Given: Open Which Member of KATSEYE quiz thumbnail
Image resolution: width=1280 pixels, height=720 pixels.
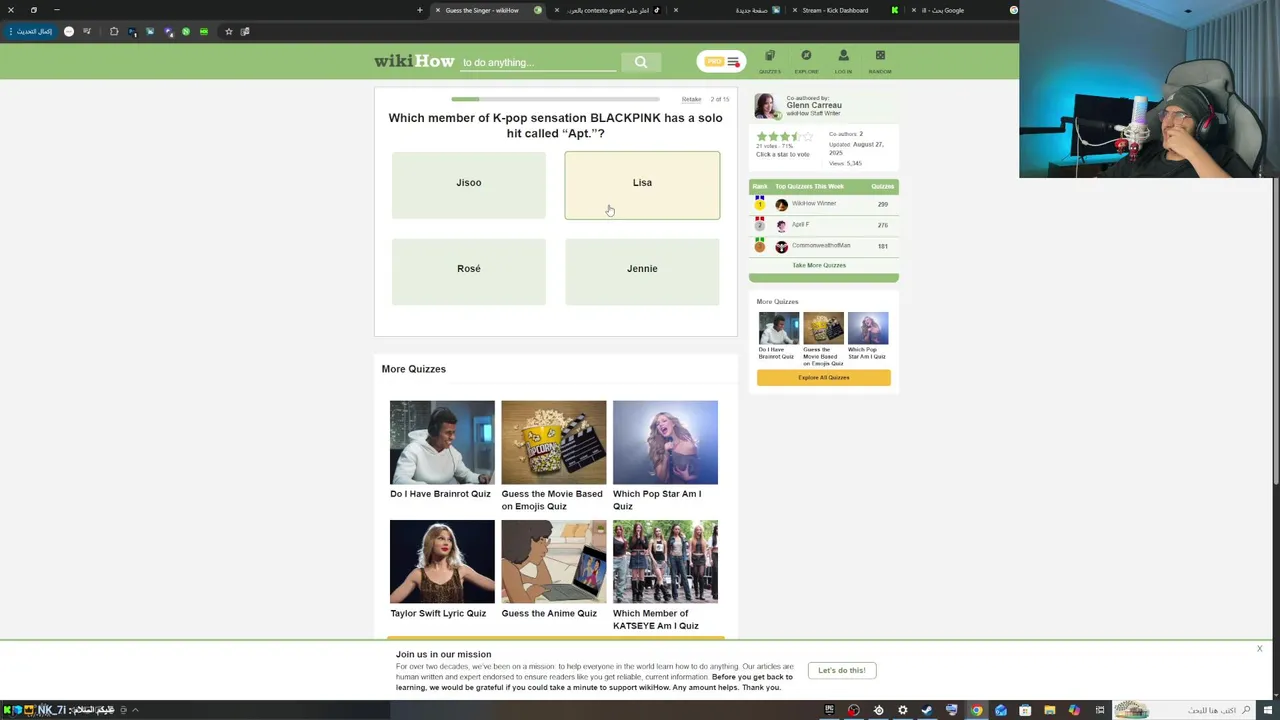Looking at the screenshot, I should pyautogui.click(x=665, y=561).
